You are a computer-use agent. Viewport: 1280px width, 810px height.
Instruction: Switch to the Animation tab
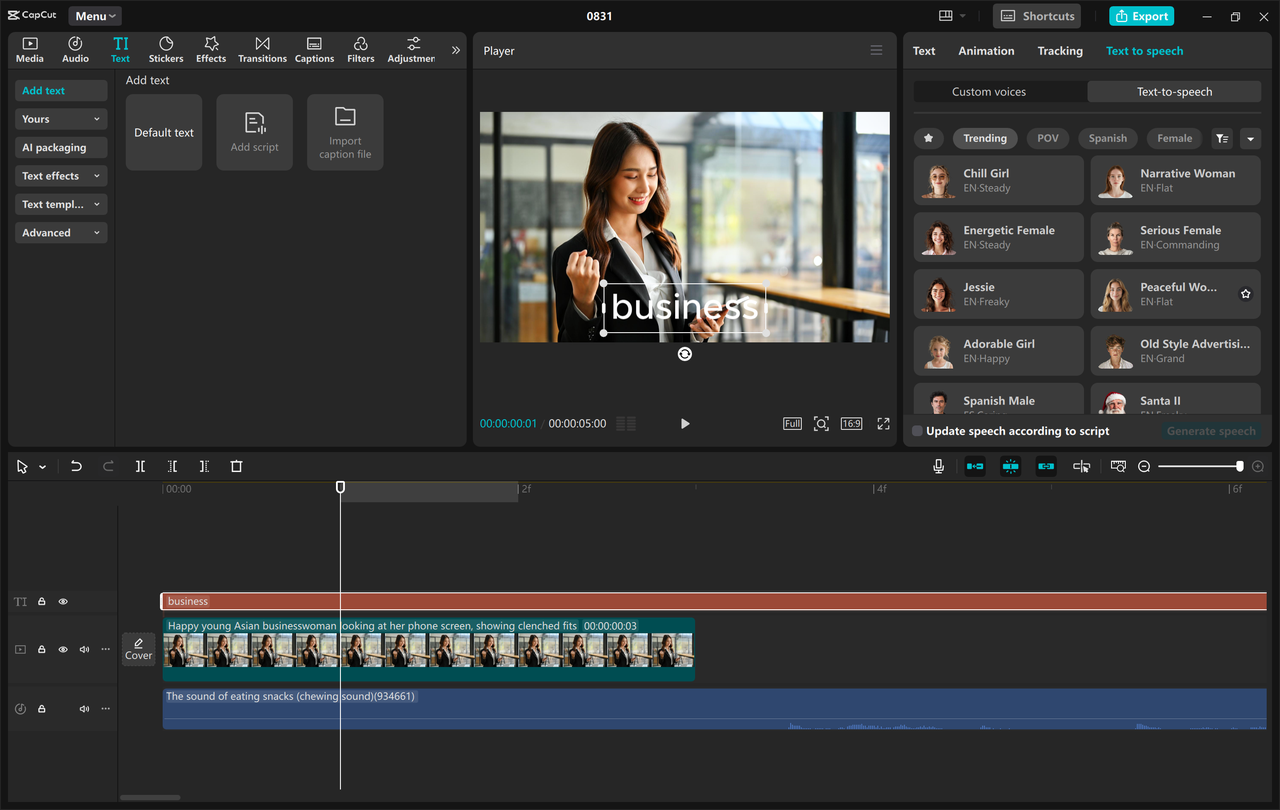986,50
